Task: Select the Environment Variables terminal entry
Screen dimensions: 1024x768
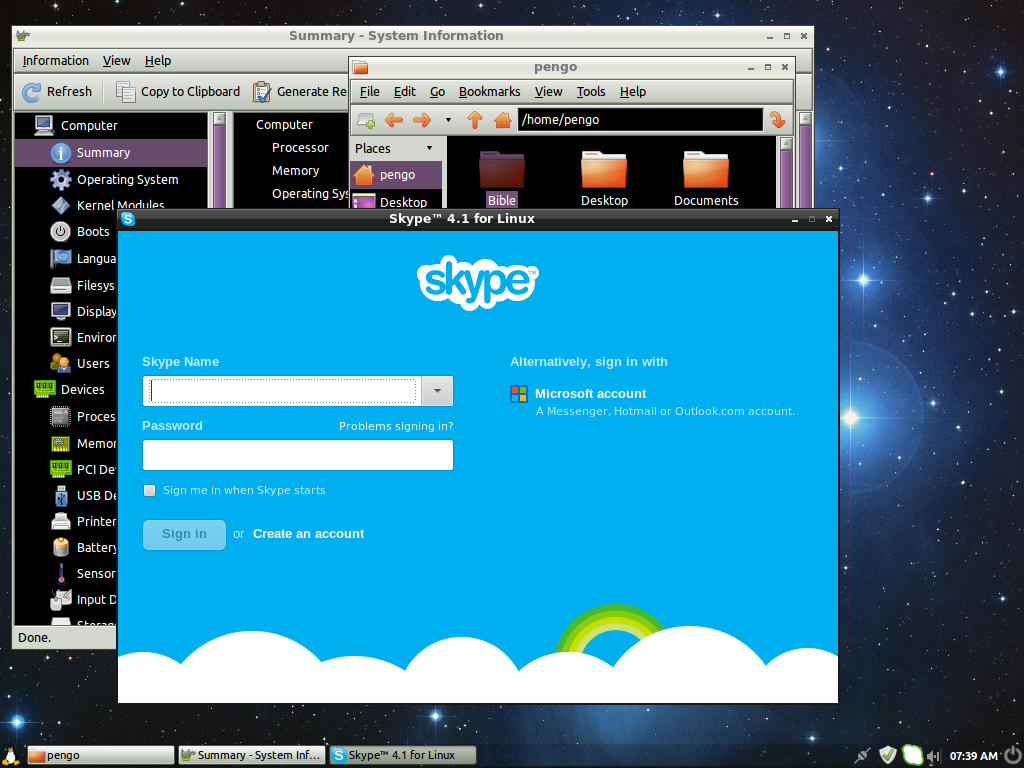Action: (83, 338)
